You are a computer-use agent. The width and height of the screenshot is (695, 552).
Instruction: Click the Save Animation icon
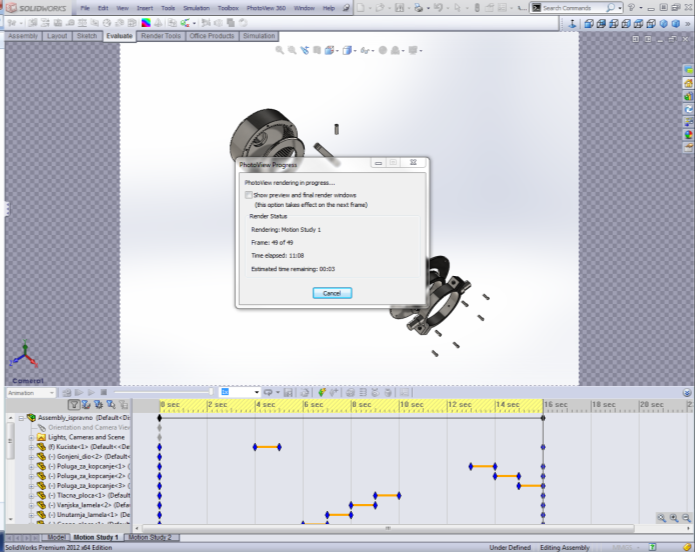[x=289, y=392]
